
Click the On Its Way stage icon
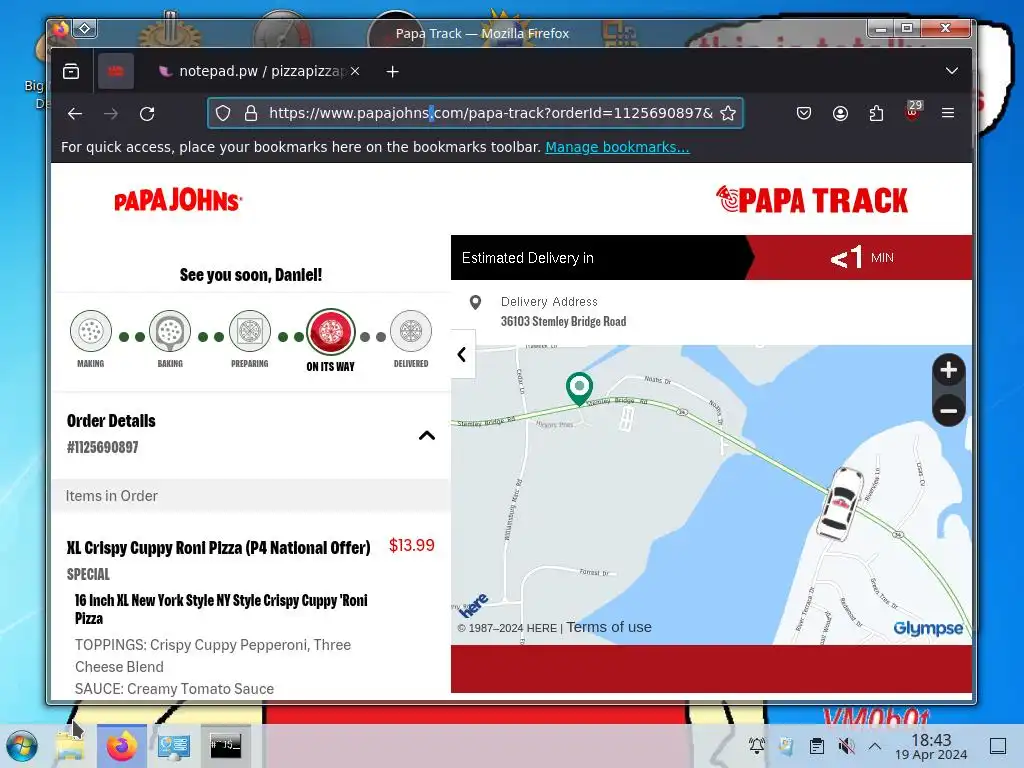(330, 332)
